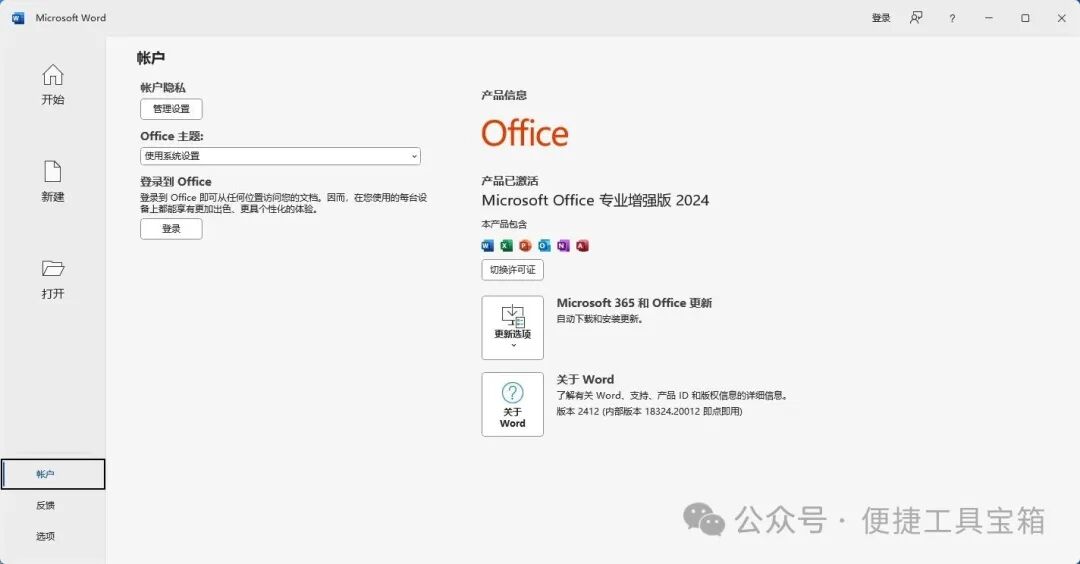Open 选项 in the sidebar
This screenshot has height=564, width=1080.
pyautogui.click(x=45, y=536)
